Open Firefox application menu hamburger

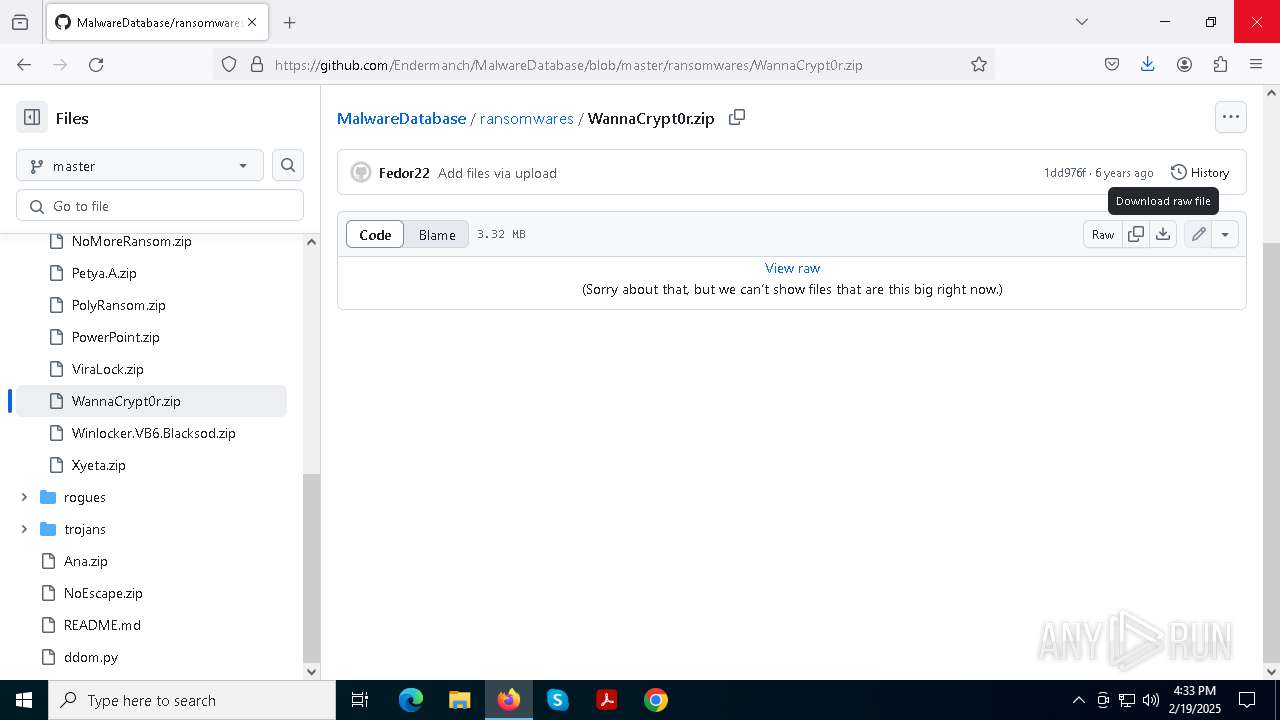click(x=1256, y=64)
